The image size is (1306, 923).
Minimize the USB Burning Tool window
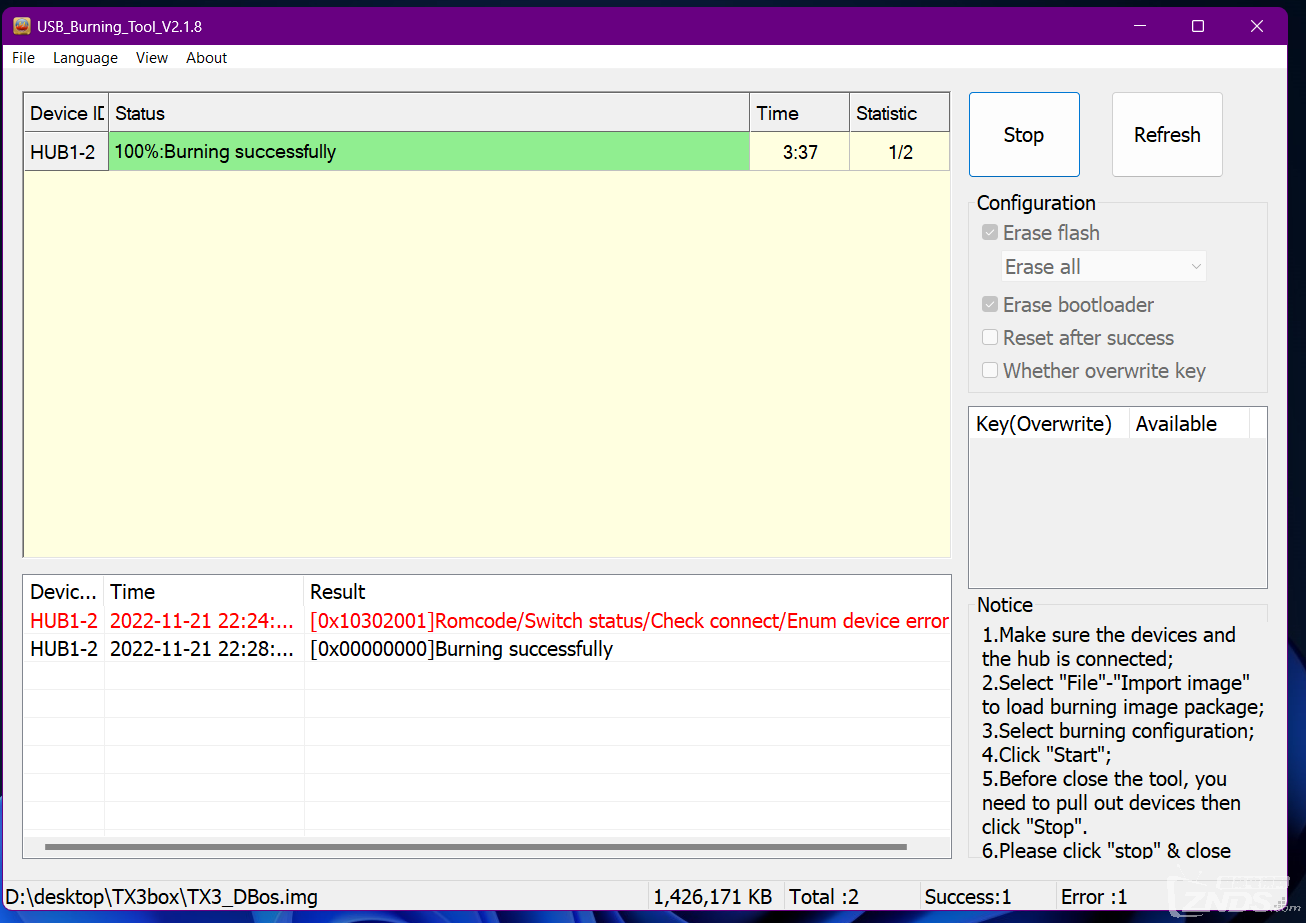[1140, 26]
